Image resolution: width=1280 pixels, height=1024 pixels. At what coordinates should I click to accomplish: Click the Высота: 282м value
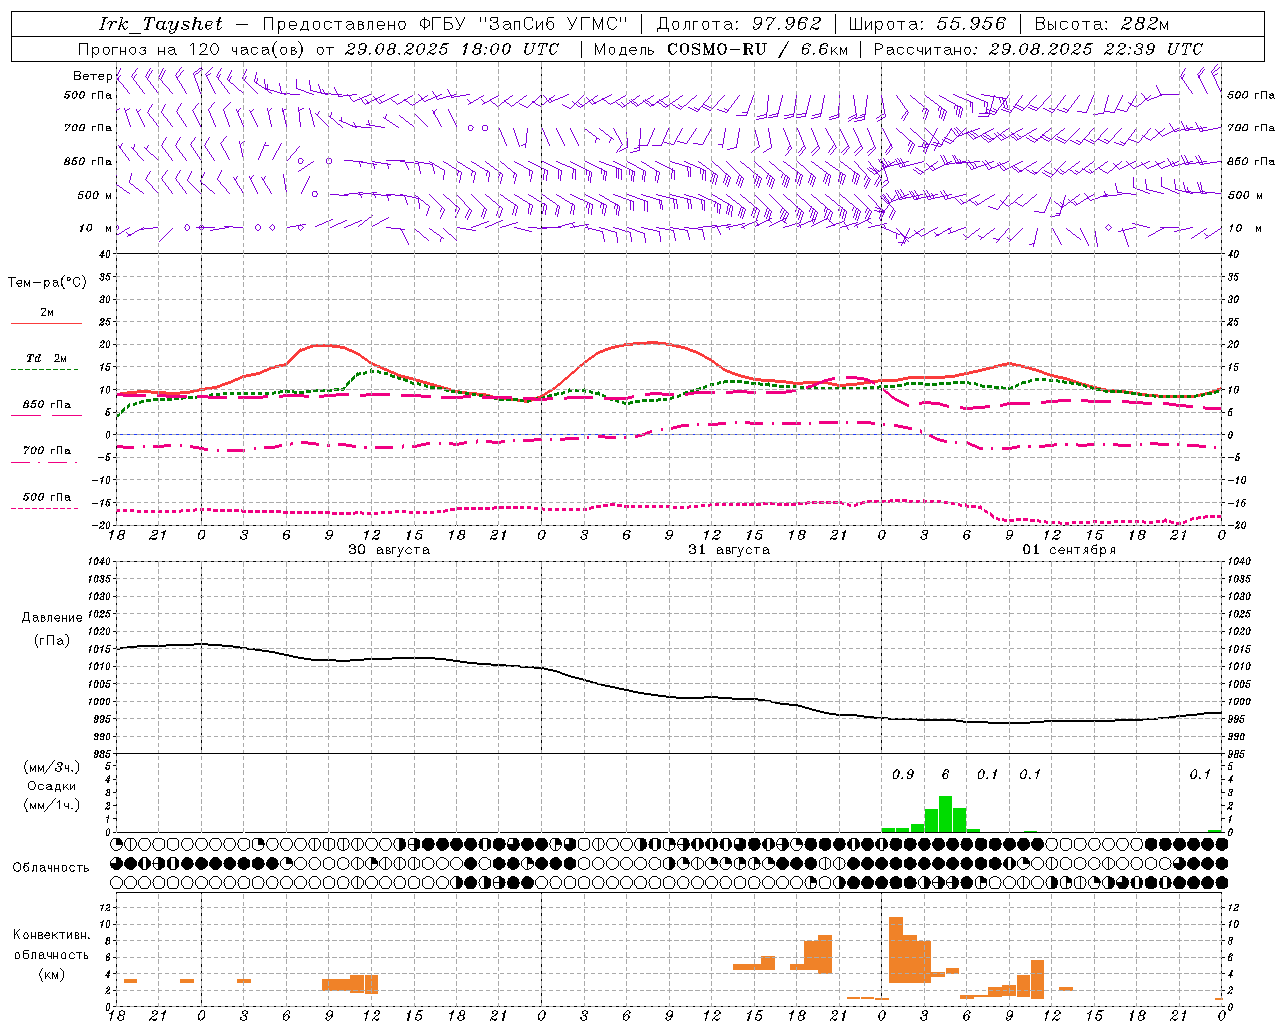(x=1102, y=24)
